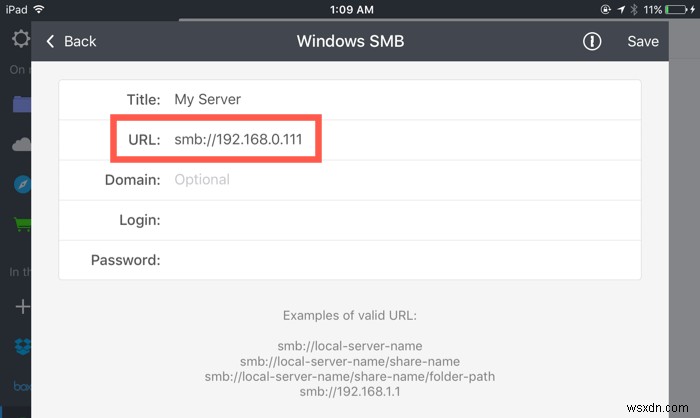Open the Dropbox icon in sidebar
This screenshot has height=418, width=700.
pos(23,346)
